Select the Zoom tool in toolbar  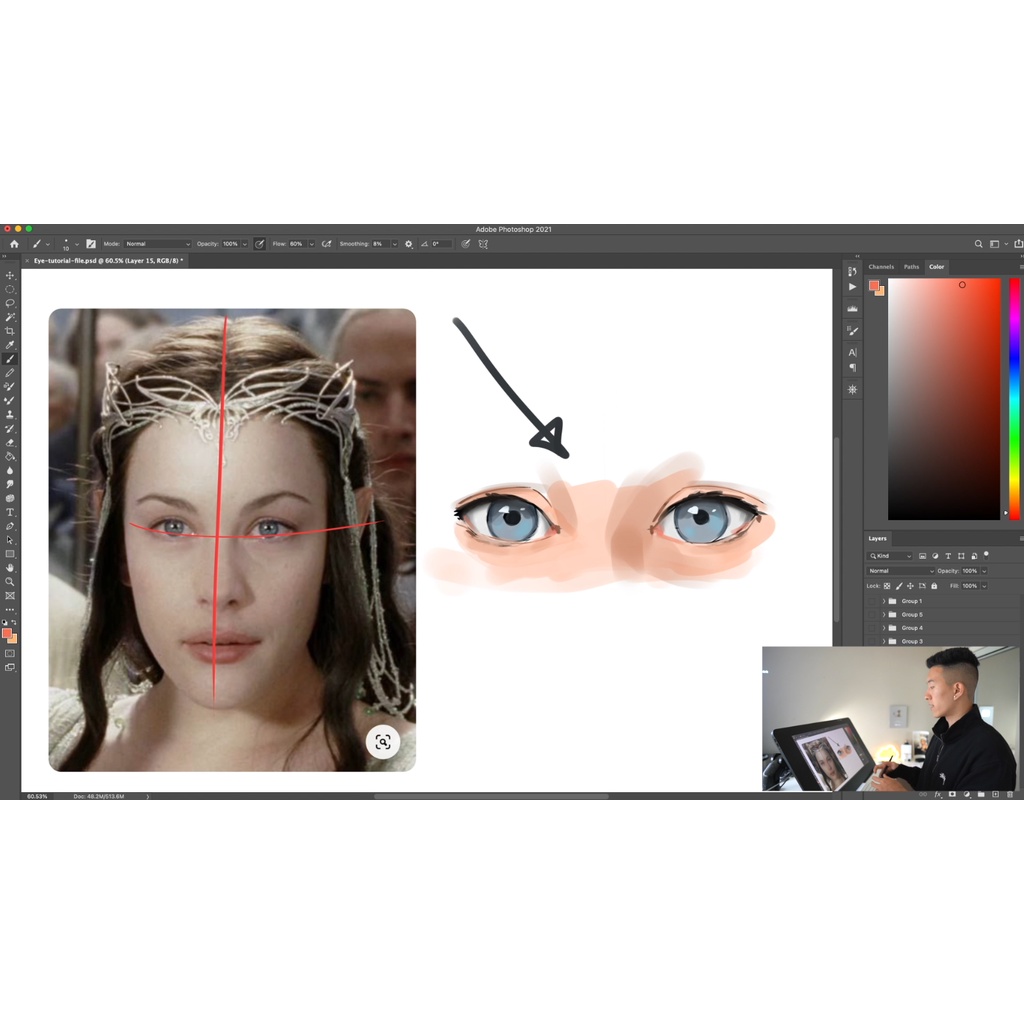click(x=10, y=581)
